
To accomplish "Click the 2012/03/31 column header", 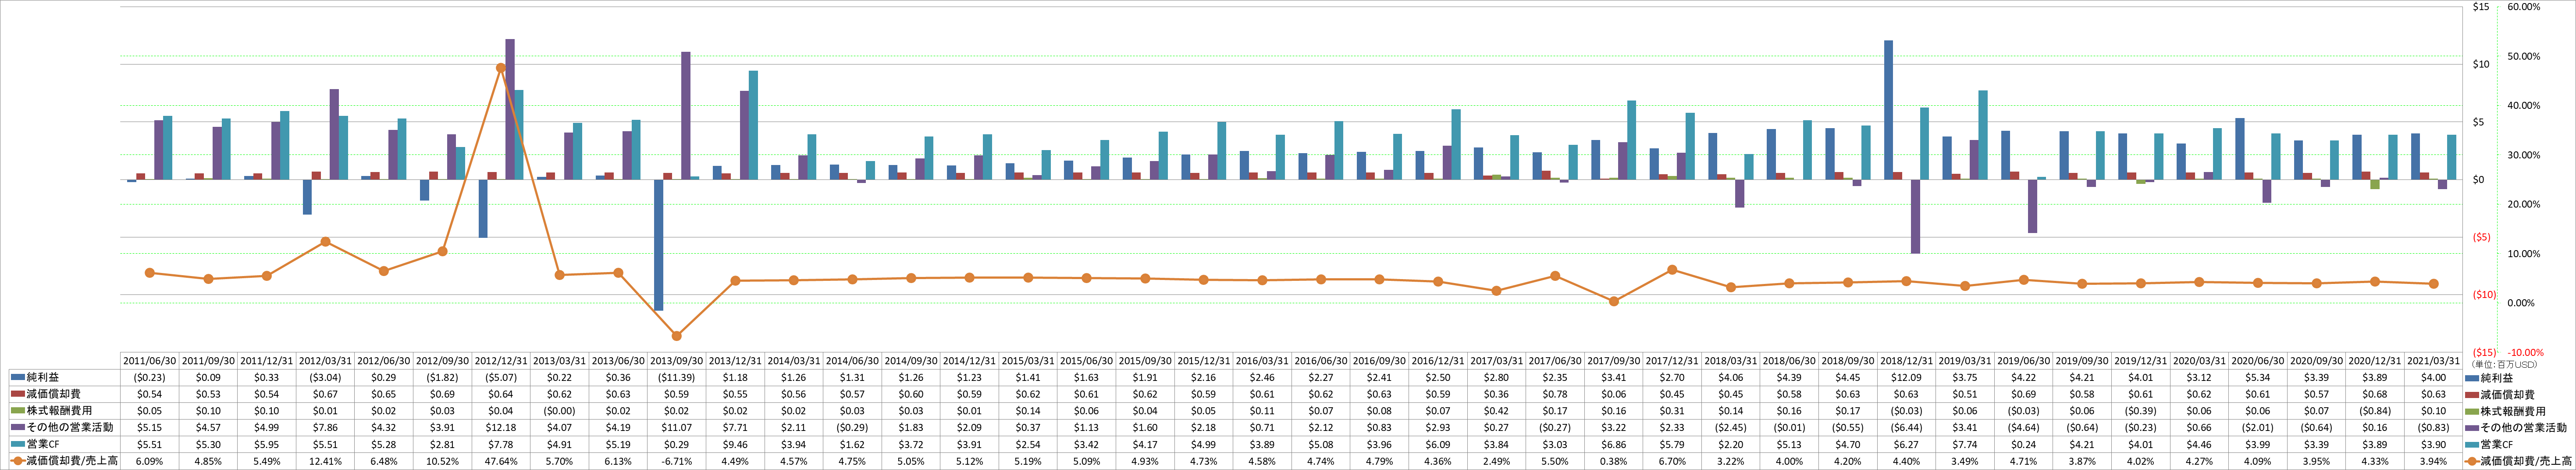I will click(x=324, y=361).
